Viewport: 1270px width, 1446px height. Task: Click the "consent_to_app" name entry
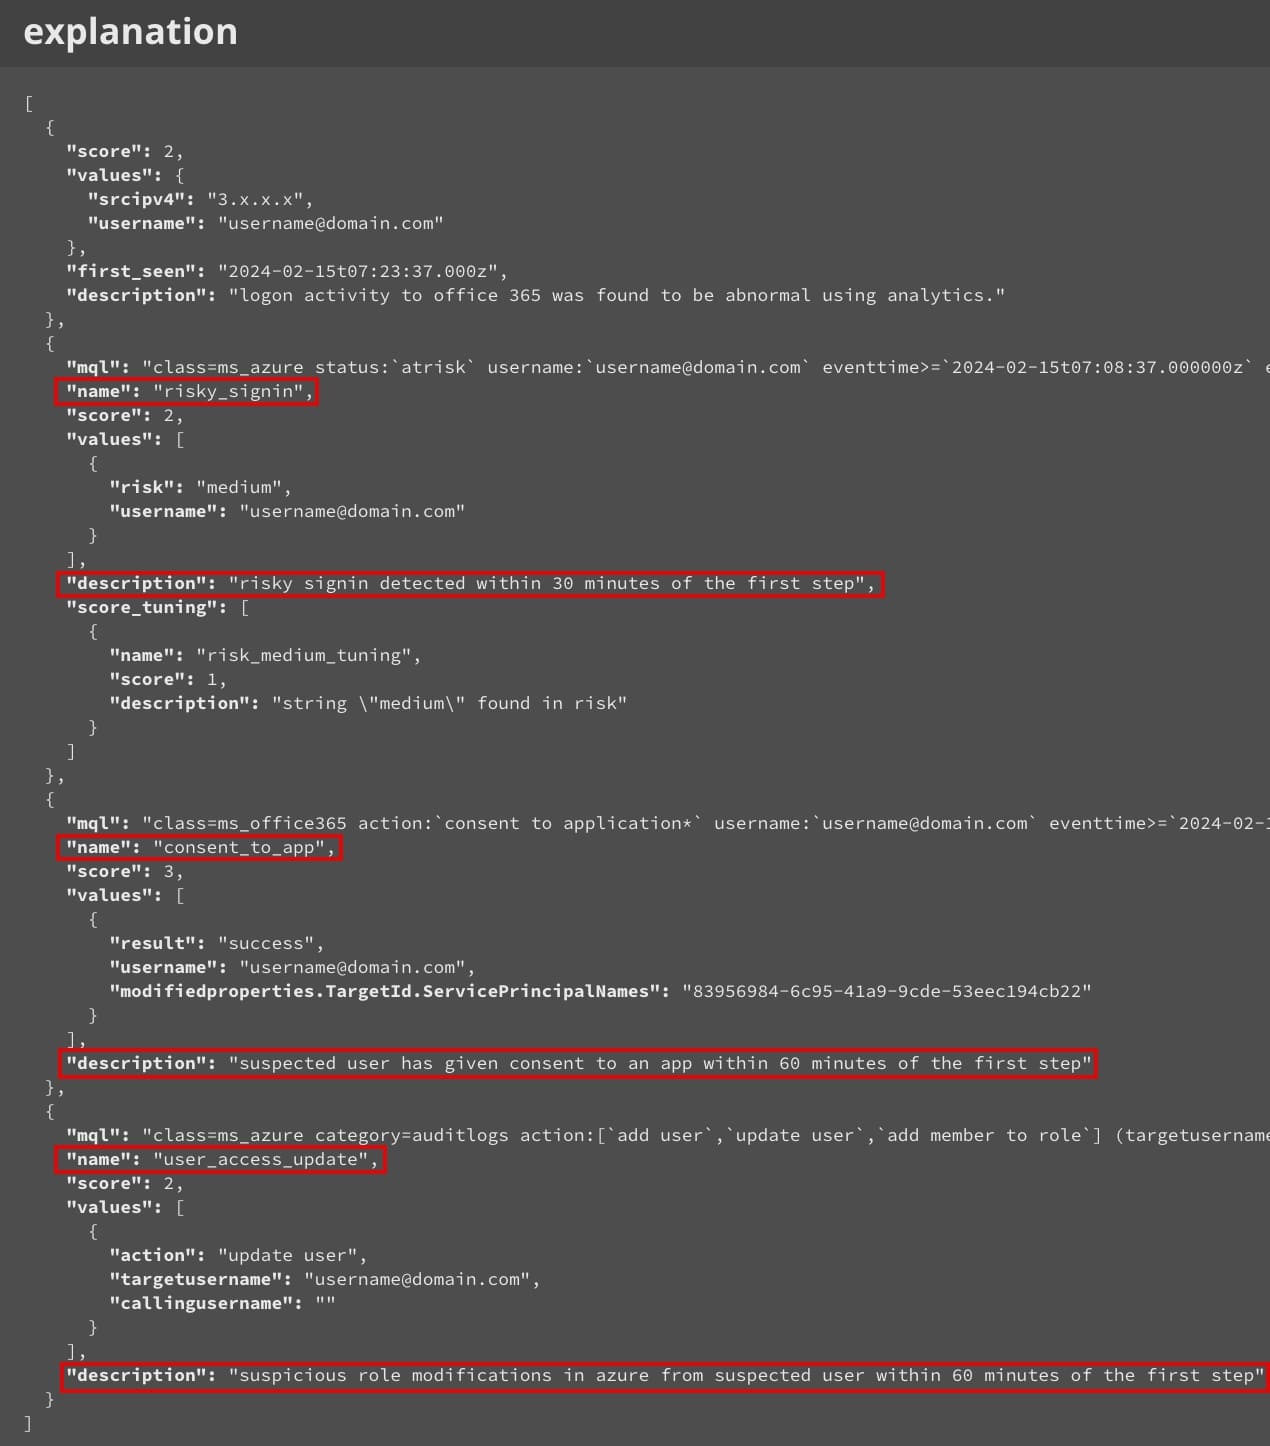point(199,847)
